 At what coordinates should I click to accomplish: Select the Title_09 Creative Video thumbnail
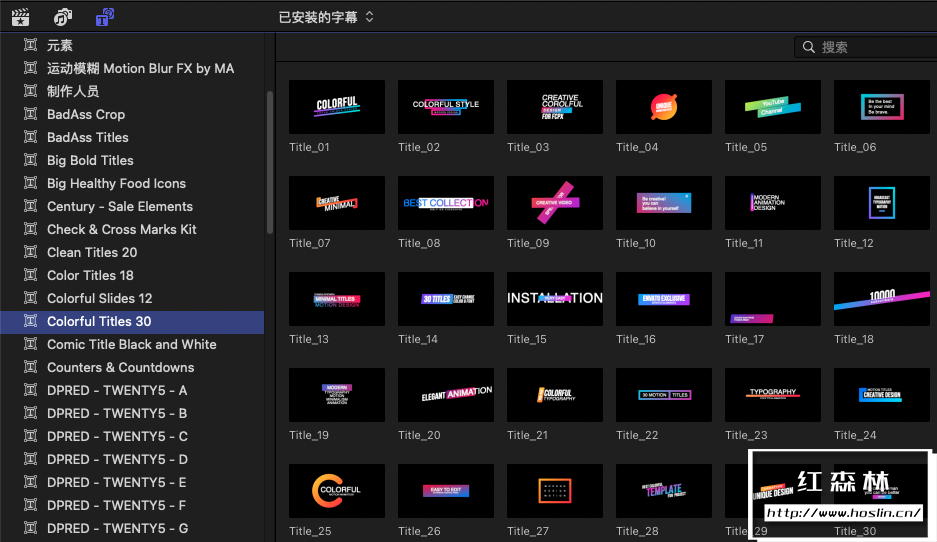pyautogui.click(x=555, y=203)
